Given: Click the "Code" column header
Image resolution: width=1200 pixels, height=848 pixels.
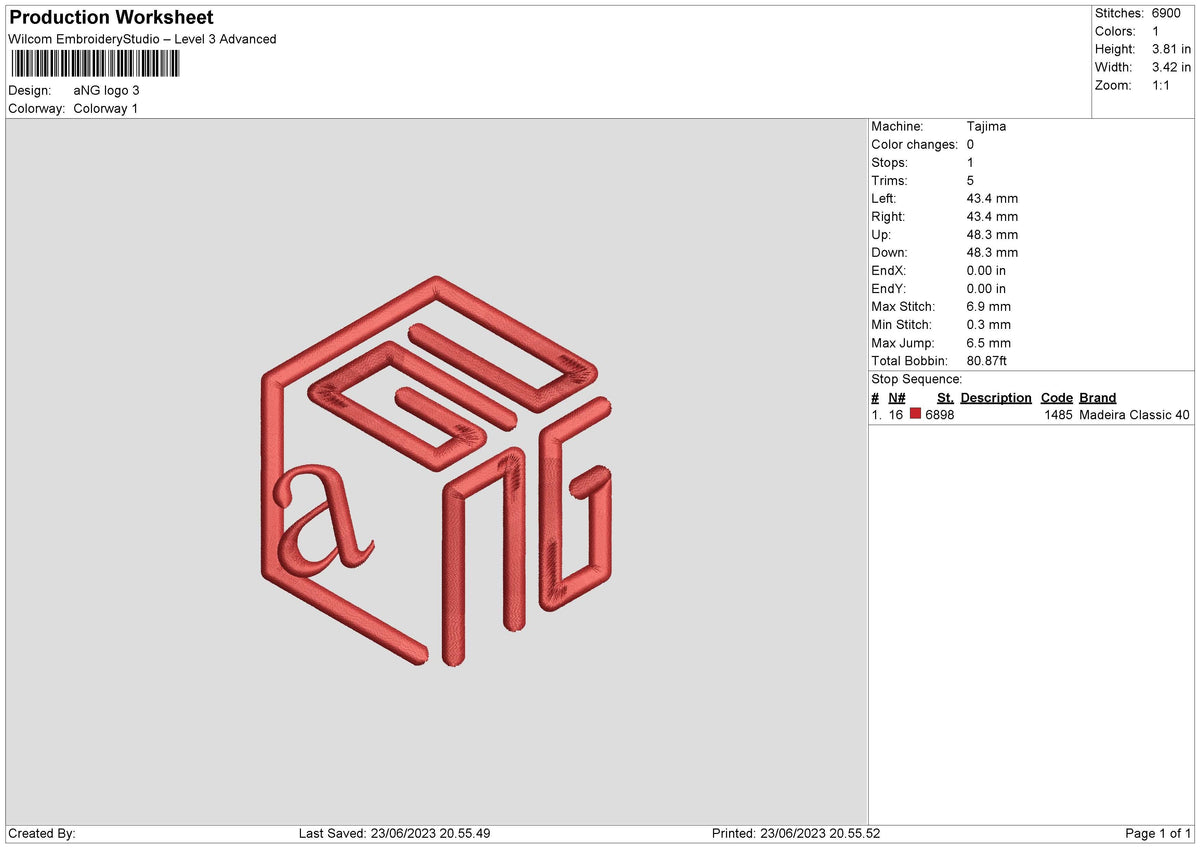Looking at the screenshot, I should pyautogui.click(x=1057, y=397).
